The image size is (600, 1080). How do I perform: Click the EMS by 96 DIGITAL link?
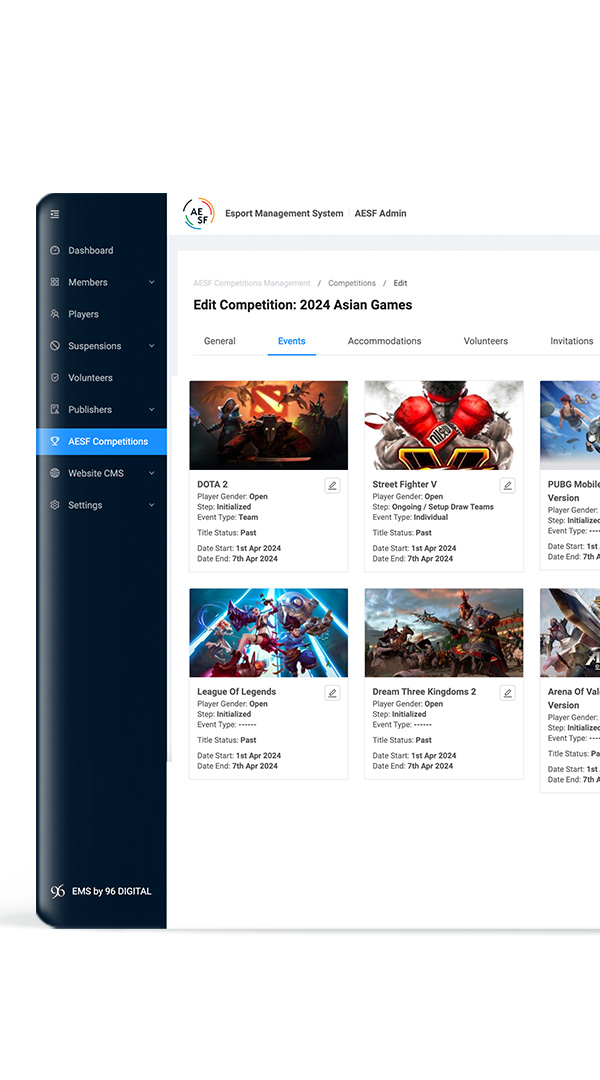[x=112, y=891]
